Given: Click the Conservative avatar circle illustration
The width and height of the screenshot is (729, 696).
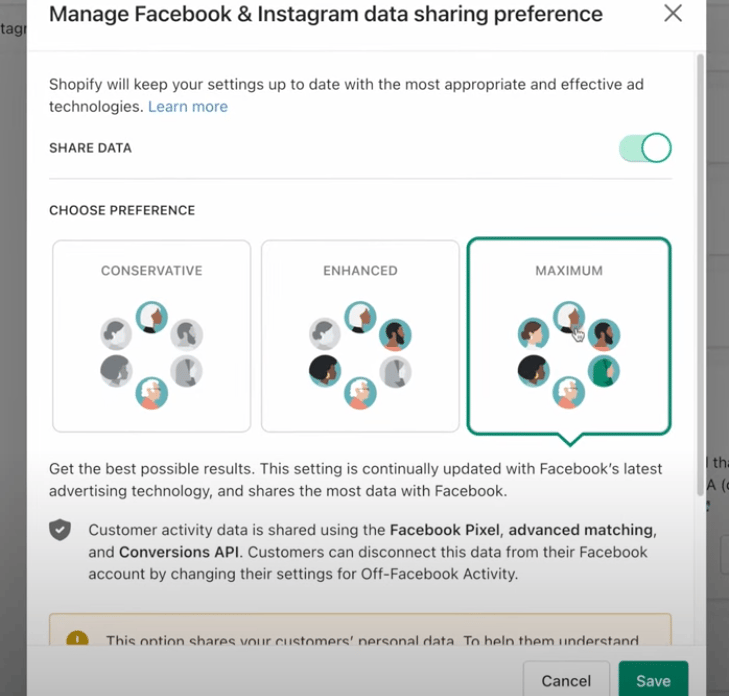Looking at the screenshot, I should click(x=151, y=355).
